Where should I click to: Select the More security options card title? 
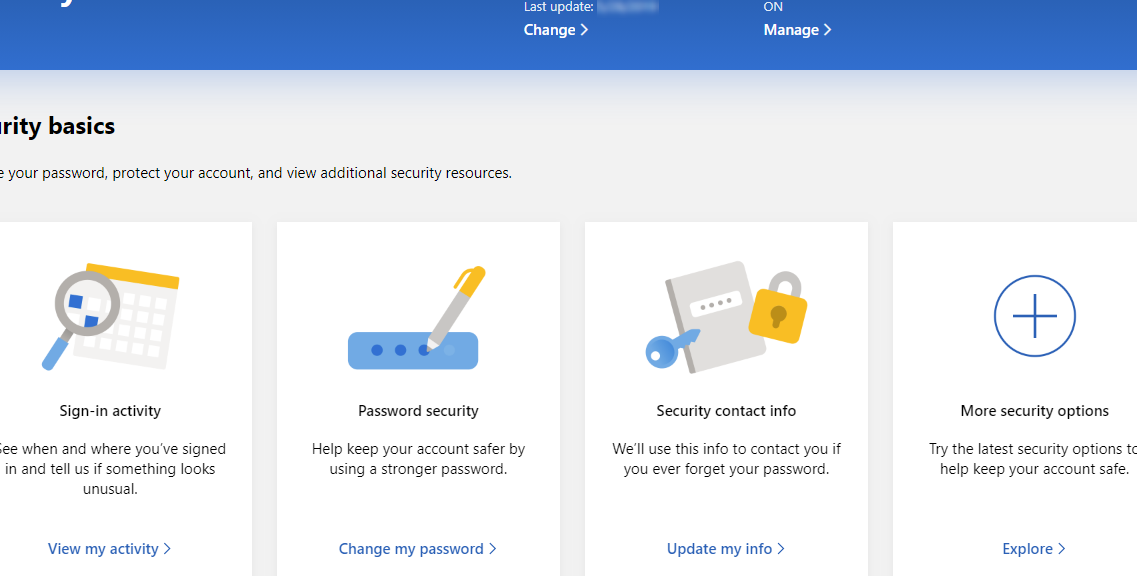[1034, 411]
